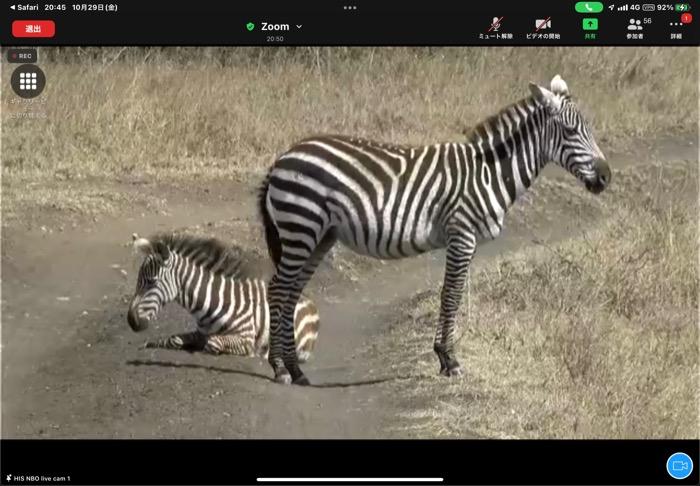Open the 参加者 participants list
The image size is (700, 486).
(635, 26)
